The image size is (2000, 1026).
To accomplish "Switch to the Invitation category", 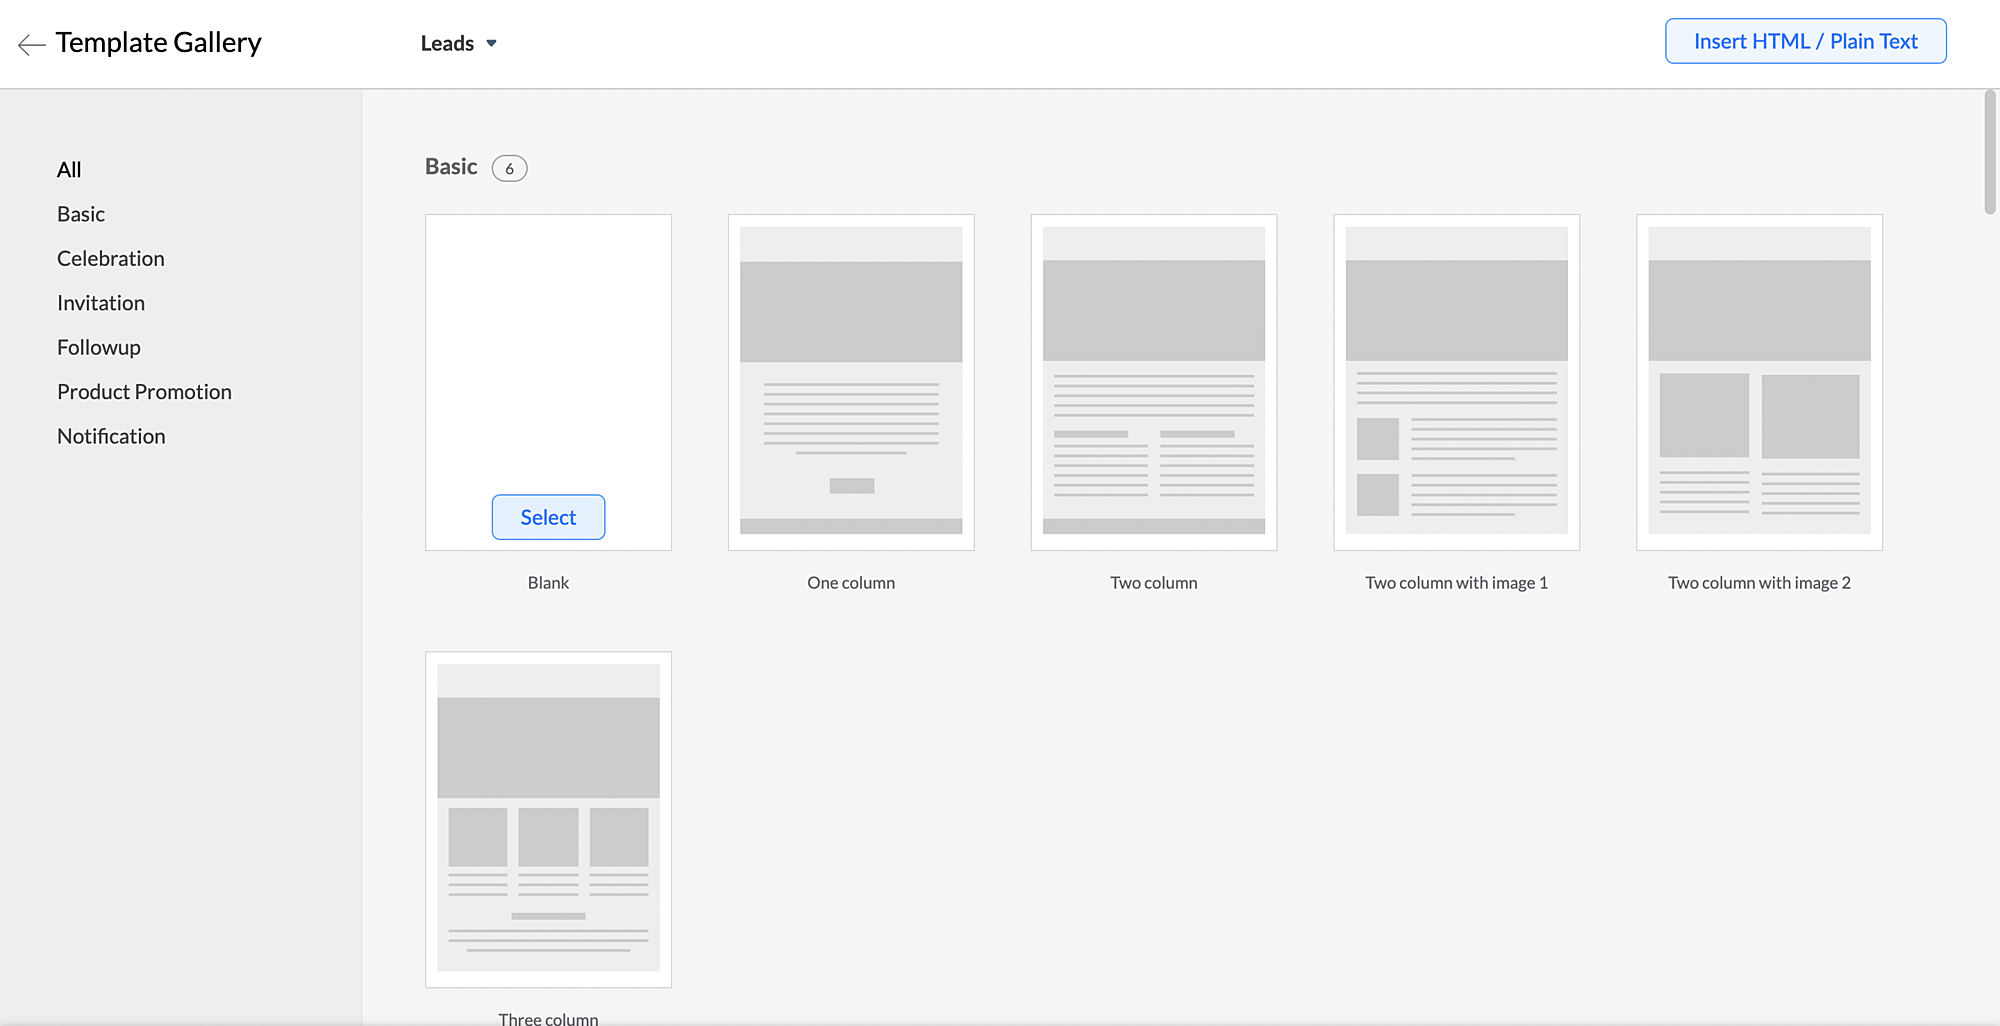I will click(101, 303).
